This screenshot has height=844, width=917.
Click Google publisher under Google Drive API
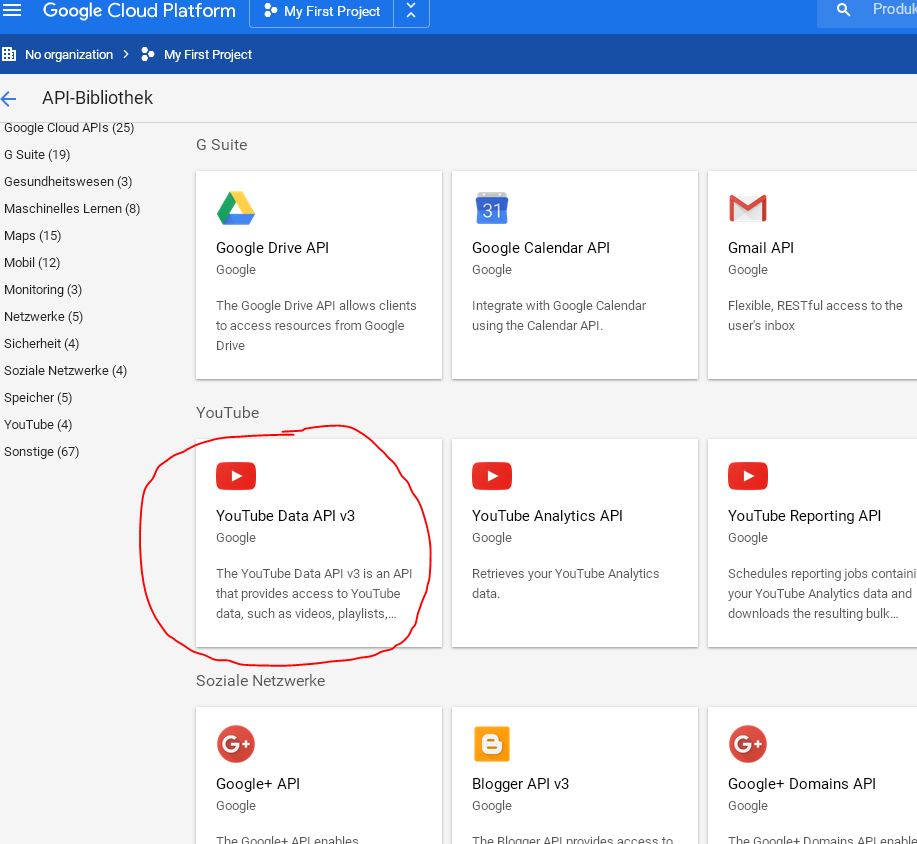coord(236,270)
